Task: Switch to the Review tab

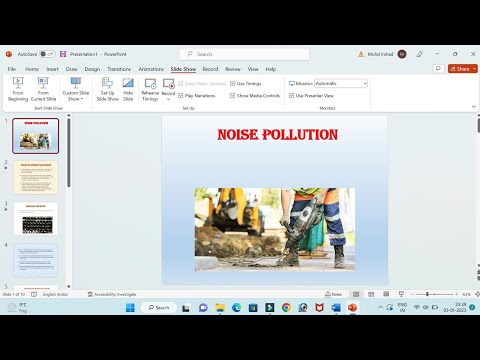Action: [233, 69]
